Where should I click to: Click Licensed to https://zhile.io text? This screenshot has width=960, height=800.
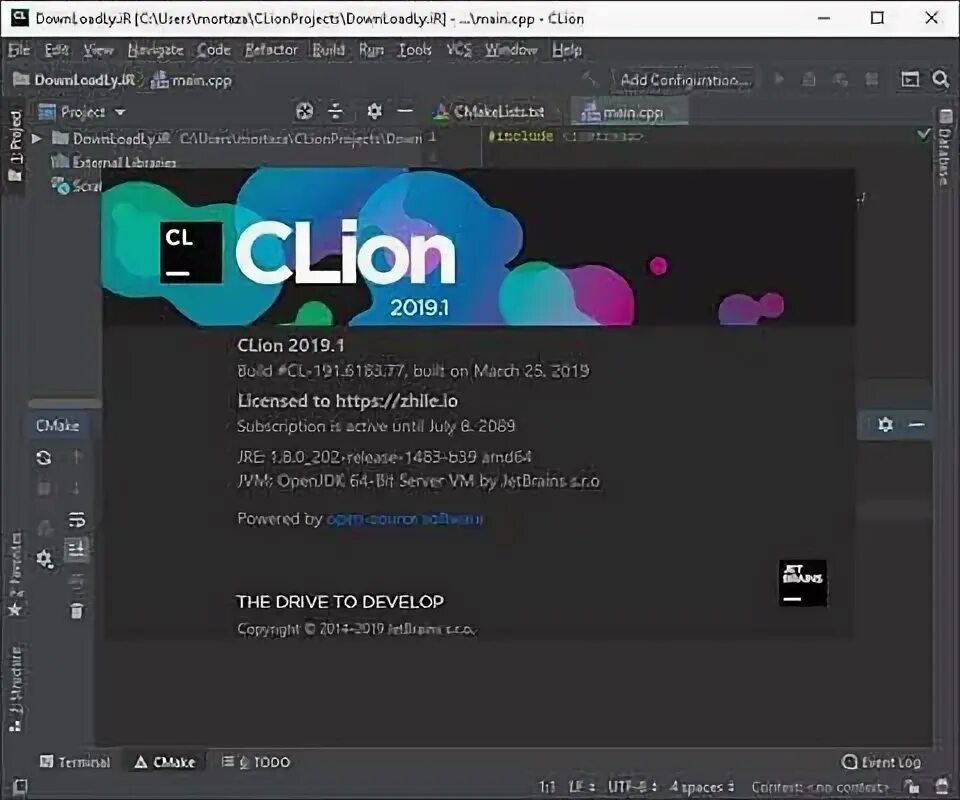tap(347, 401)
